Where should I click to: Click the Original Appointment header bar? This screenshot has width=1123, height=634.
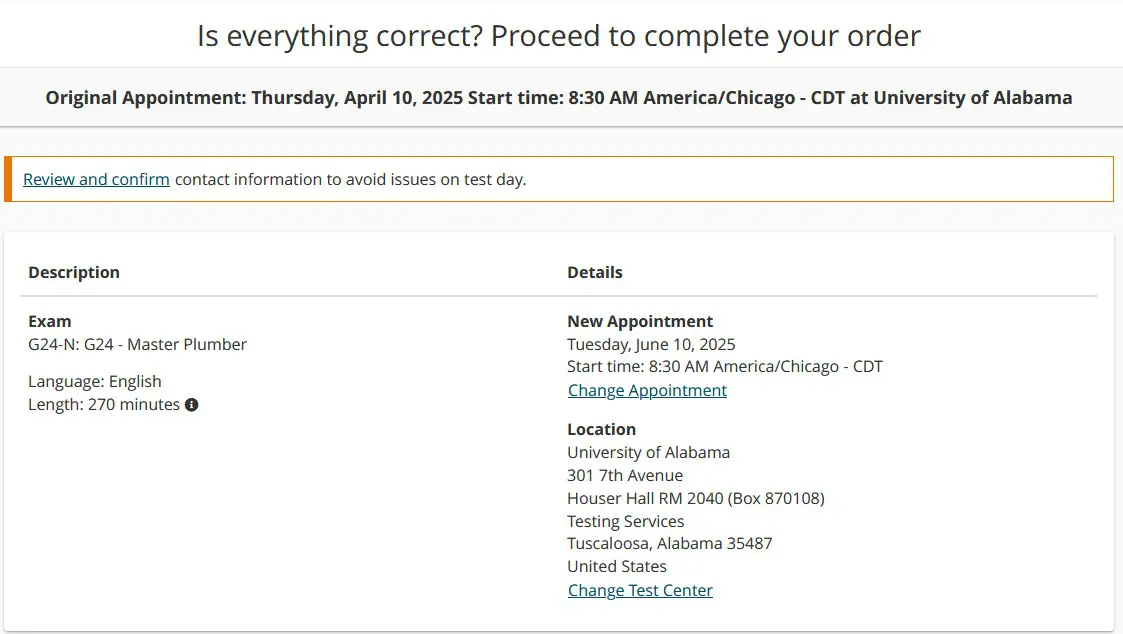pyautogui.click(x=560, y=97)
